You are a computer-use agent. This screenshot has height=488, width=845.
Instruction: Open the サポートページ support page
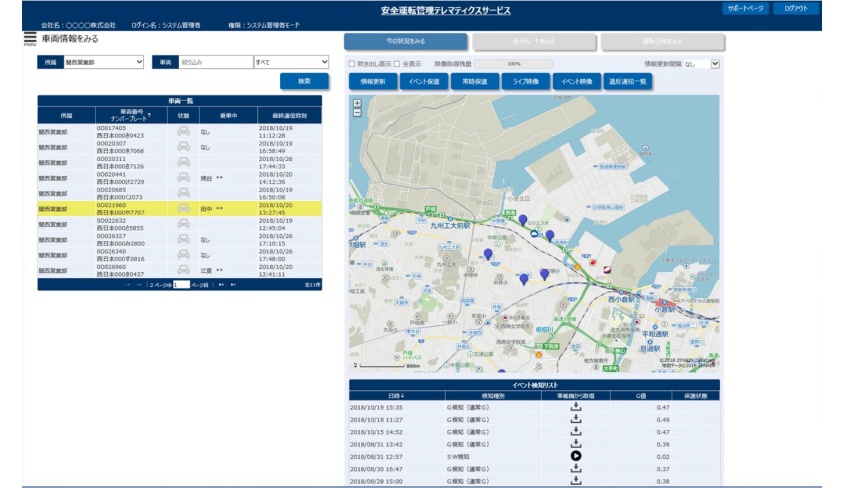tap(745, 9)
